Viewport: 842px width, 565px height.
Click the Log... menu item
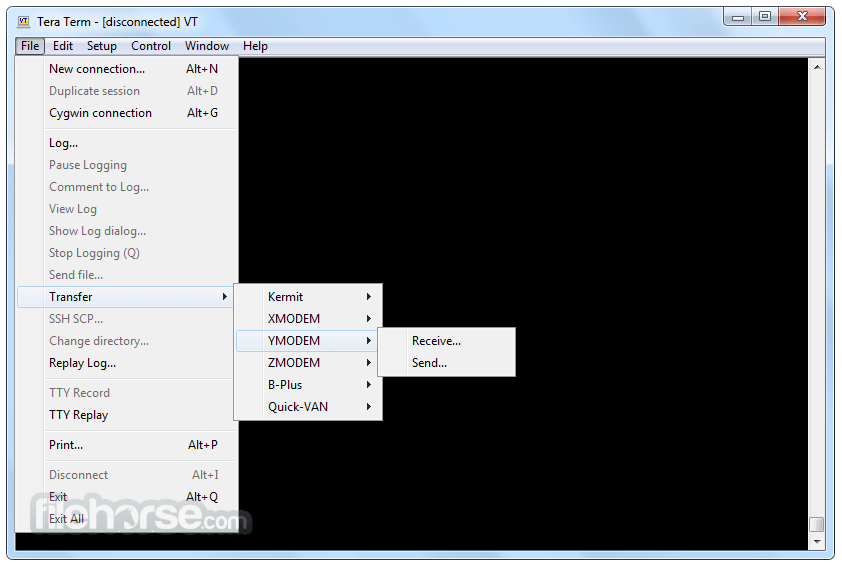pos(127,143)
